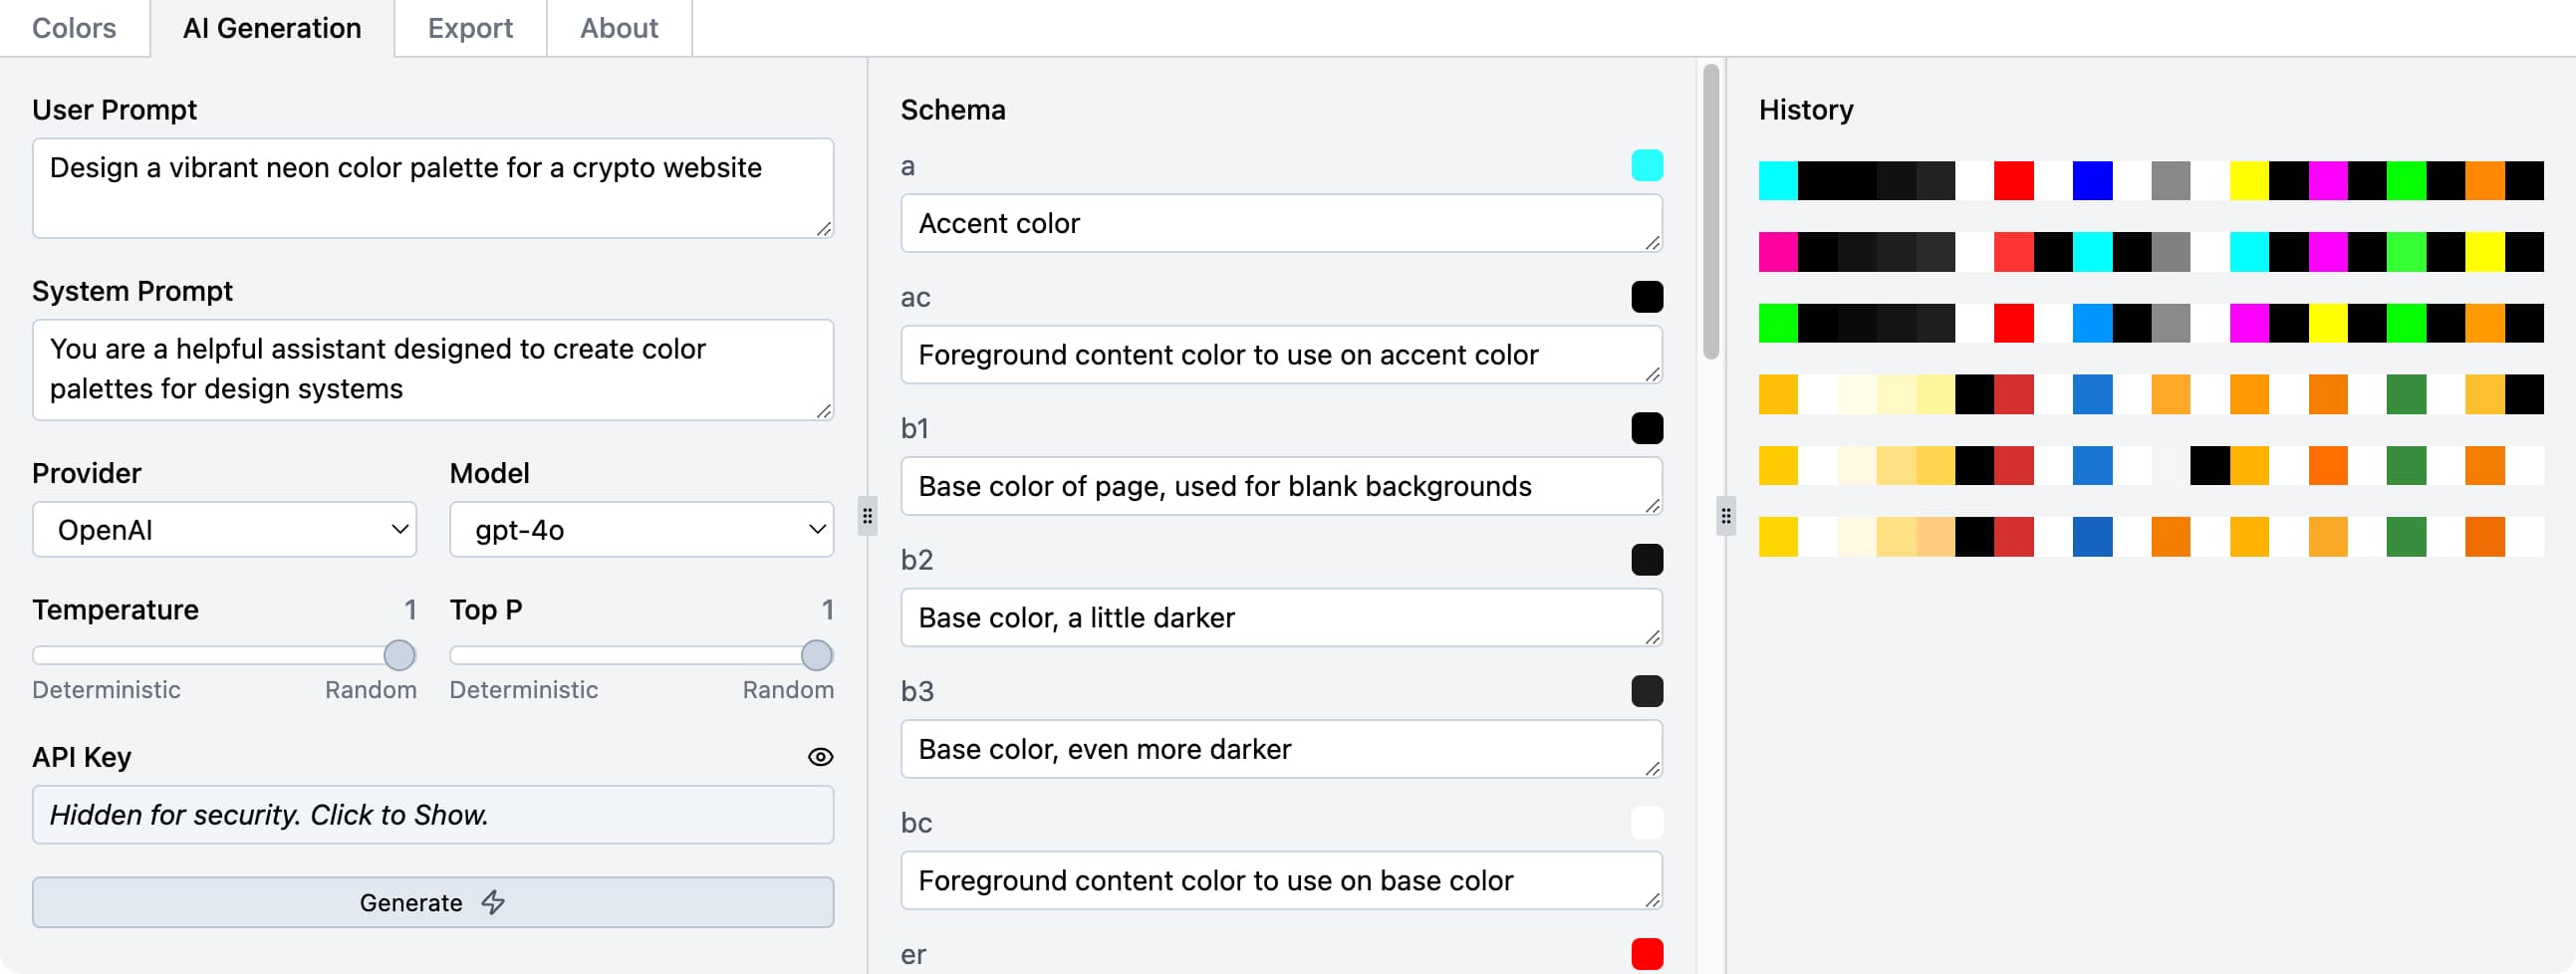Image resolution: width=2576 pixels, height=974 pixels.
Task: Select the last yellow palette in History
Action: pyautogui.click(x=2150, y=536)
